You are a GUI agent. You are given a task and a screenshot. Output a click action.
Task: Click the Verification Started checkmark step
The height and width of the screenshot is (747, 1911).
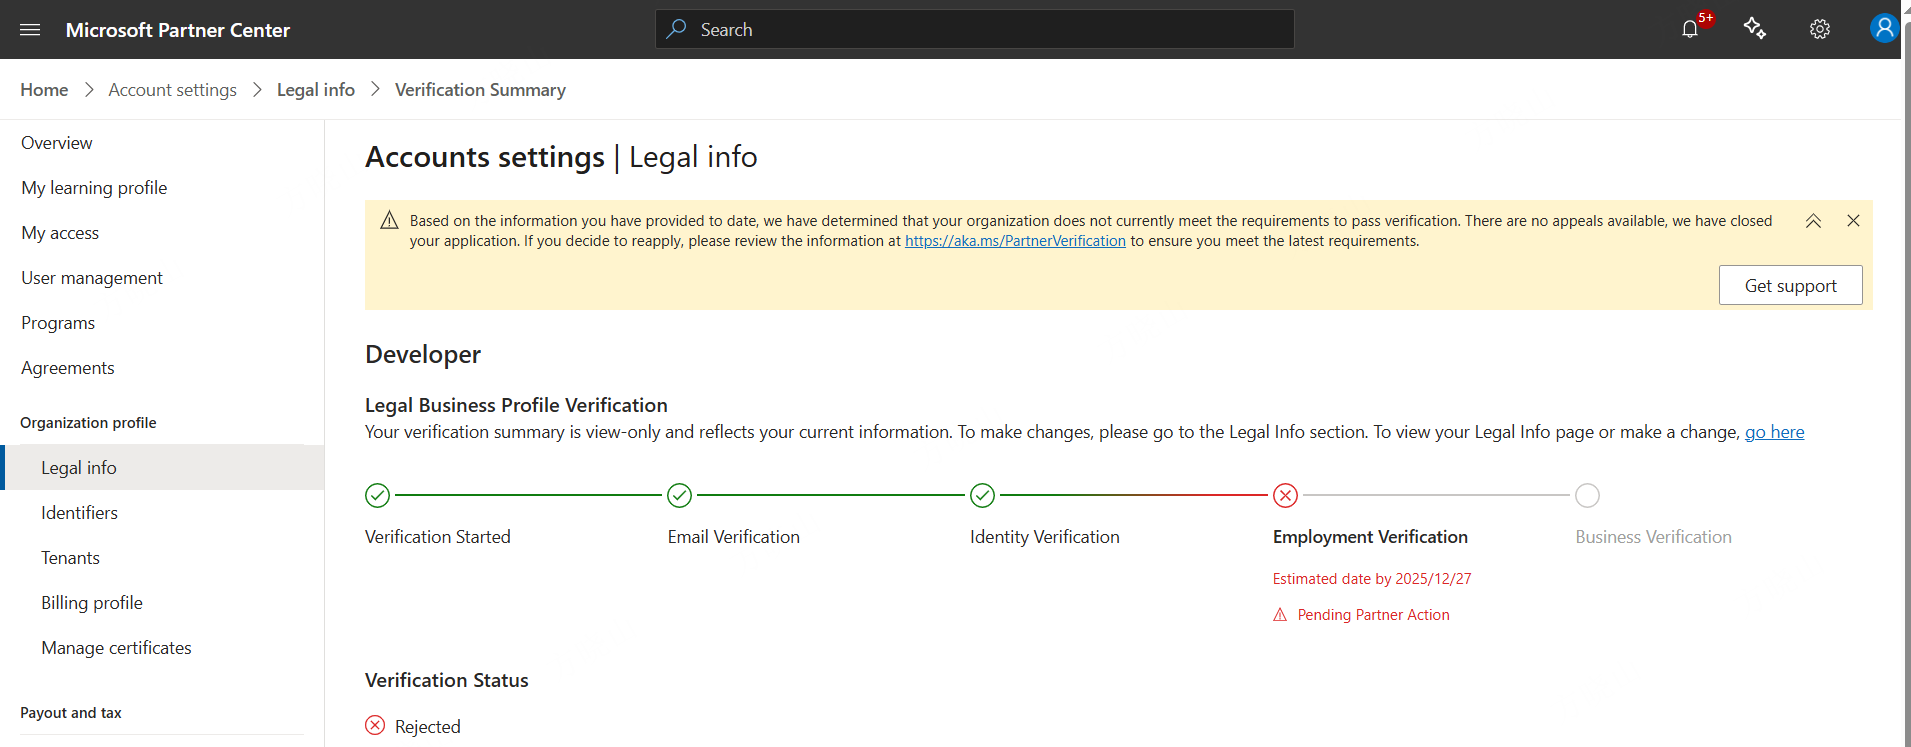point(377,495)
